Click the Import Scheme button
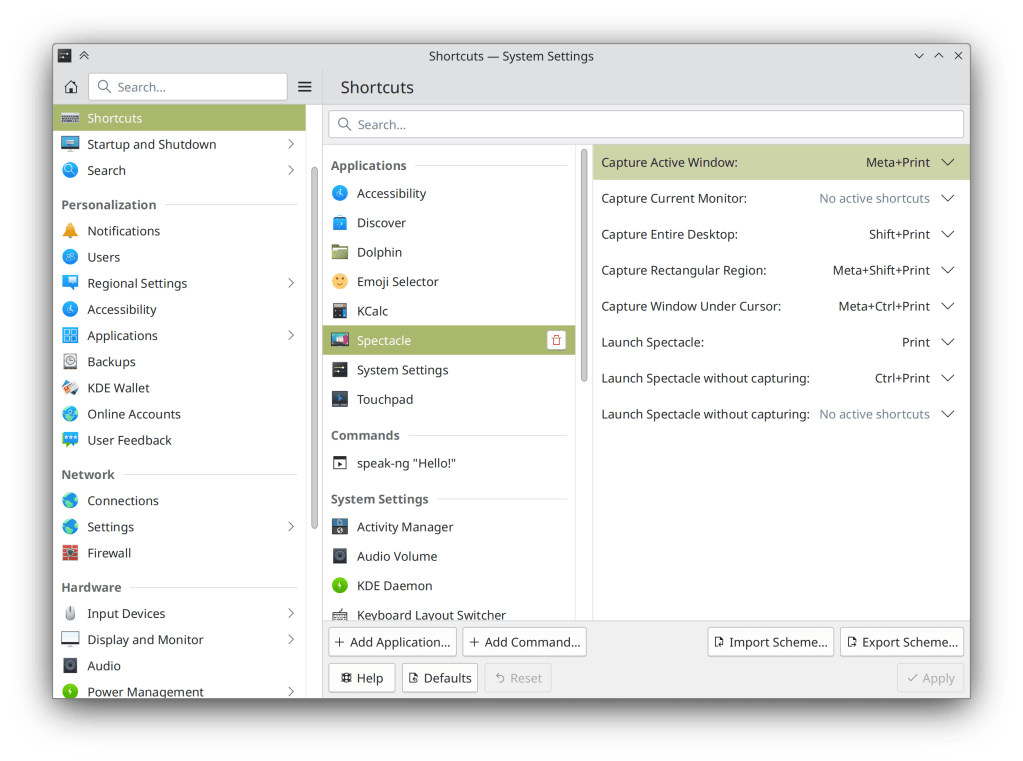Viewport: 1023px width, 761px height. pos(770,641)
